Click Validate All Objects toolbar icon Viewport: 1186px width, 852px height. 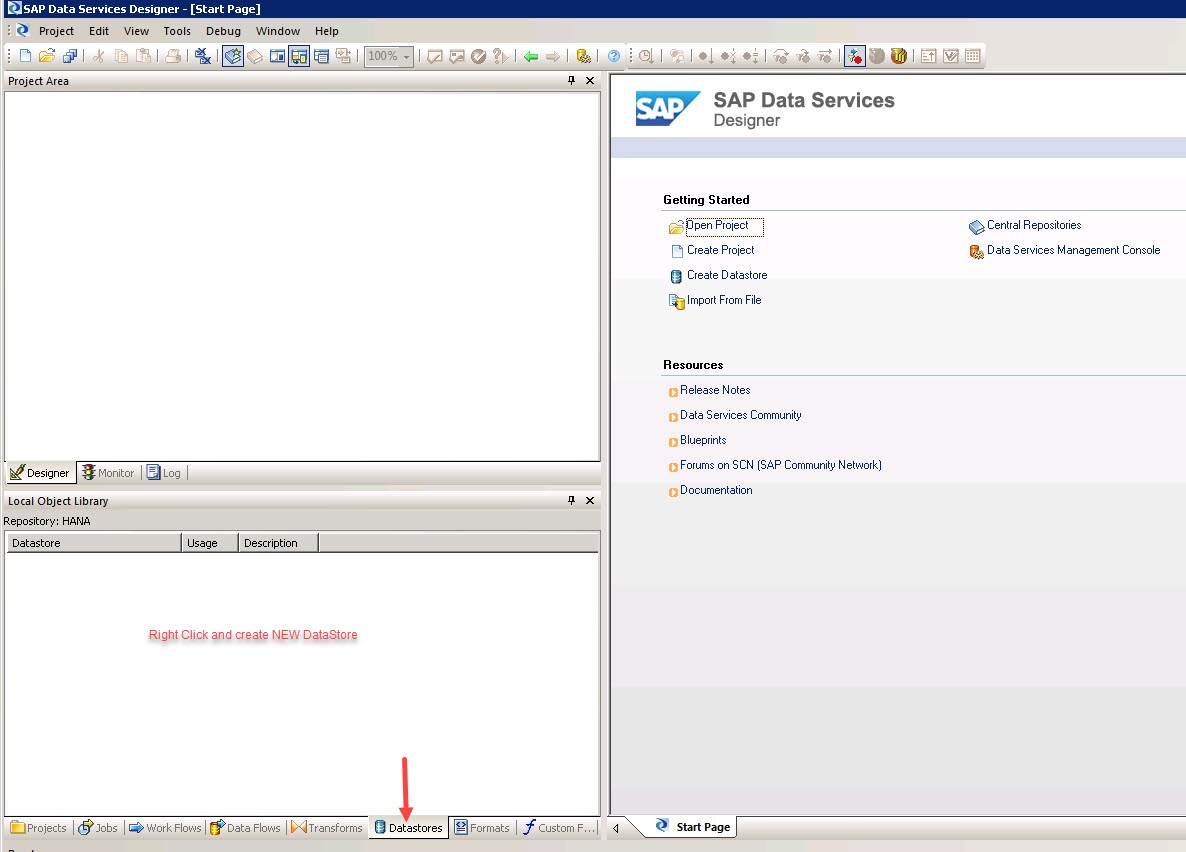click(456, 56)
